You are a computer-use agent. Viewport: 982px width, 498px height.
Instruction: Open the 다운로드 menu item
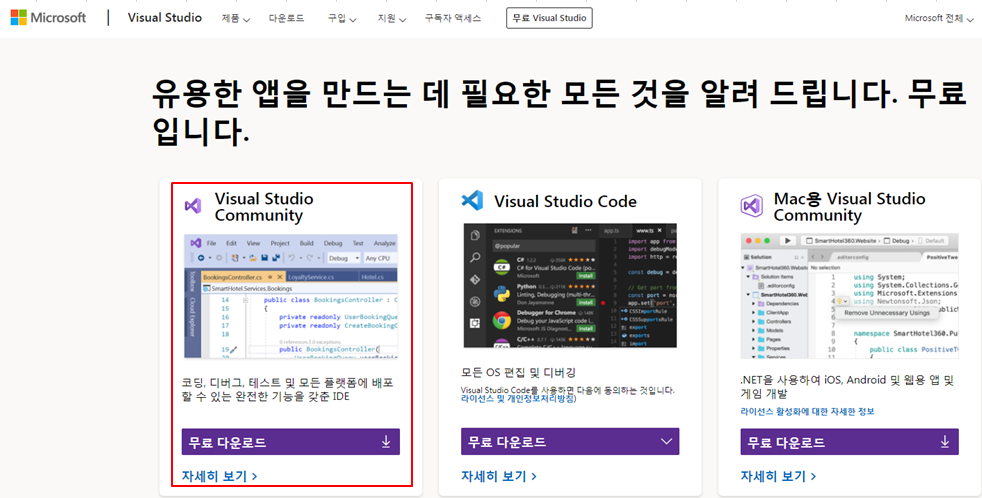click(286, 18)
